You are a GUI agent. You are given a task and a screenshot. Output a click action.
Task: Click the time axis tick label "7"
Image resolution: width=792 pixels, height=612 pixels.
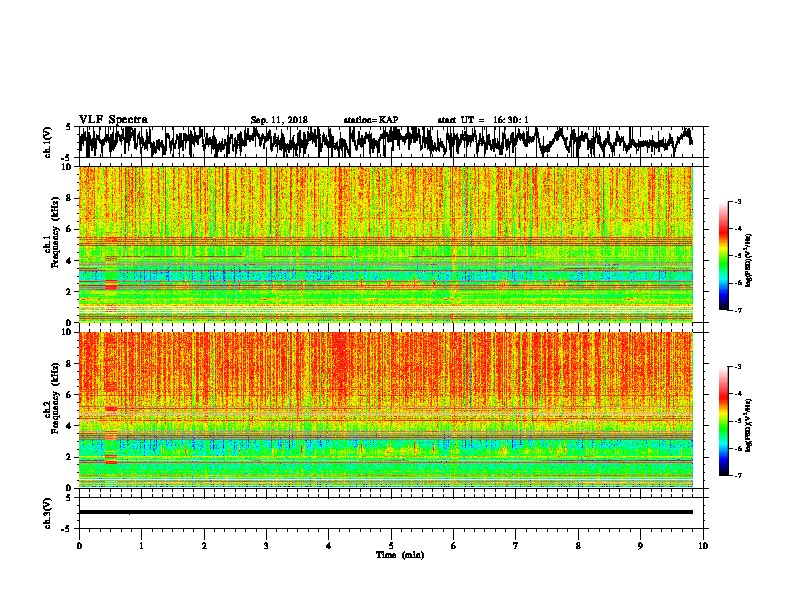click(x=516, y=546)
